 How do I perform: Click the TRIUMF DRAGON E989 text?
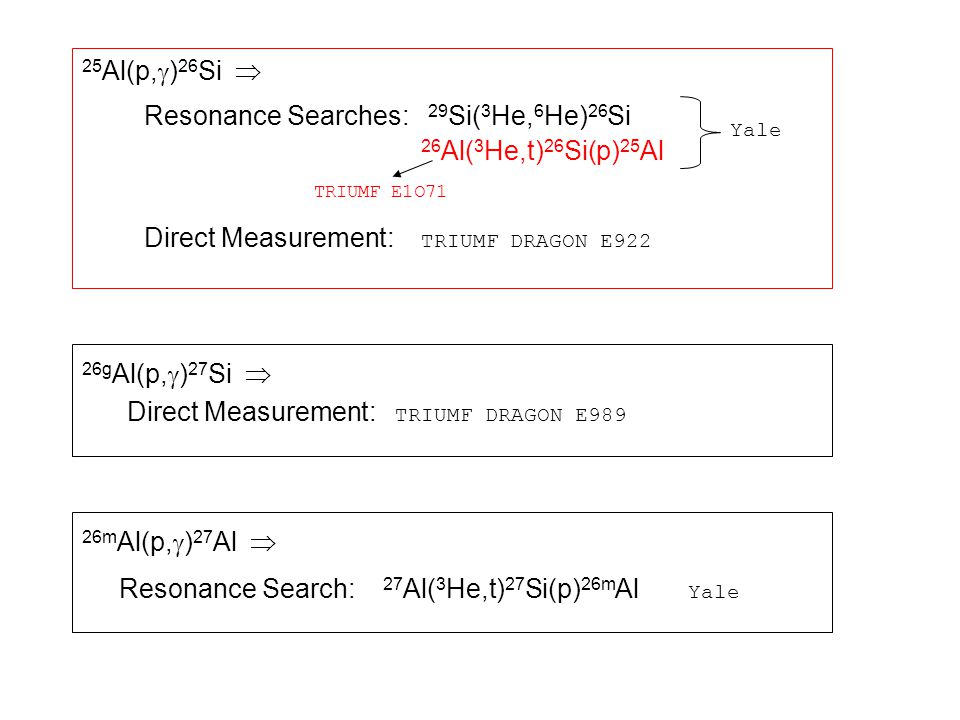point(511,415)
